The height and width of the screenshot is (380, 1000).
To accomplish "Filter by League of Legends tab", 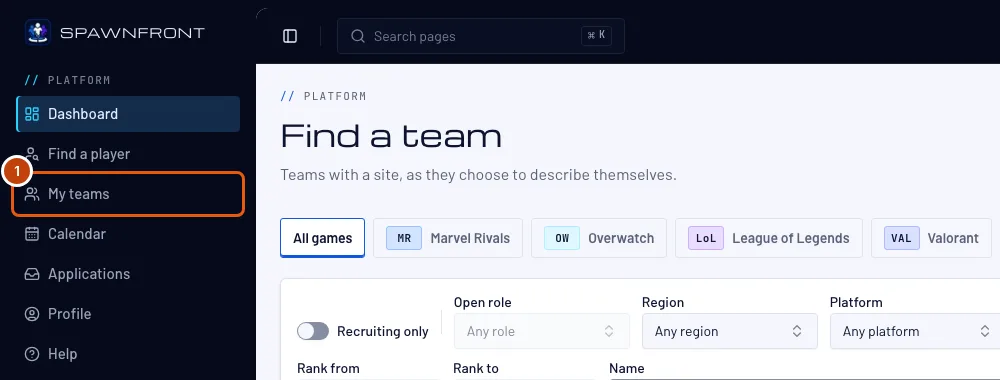I will click(769, 238).
